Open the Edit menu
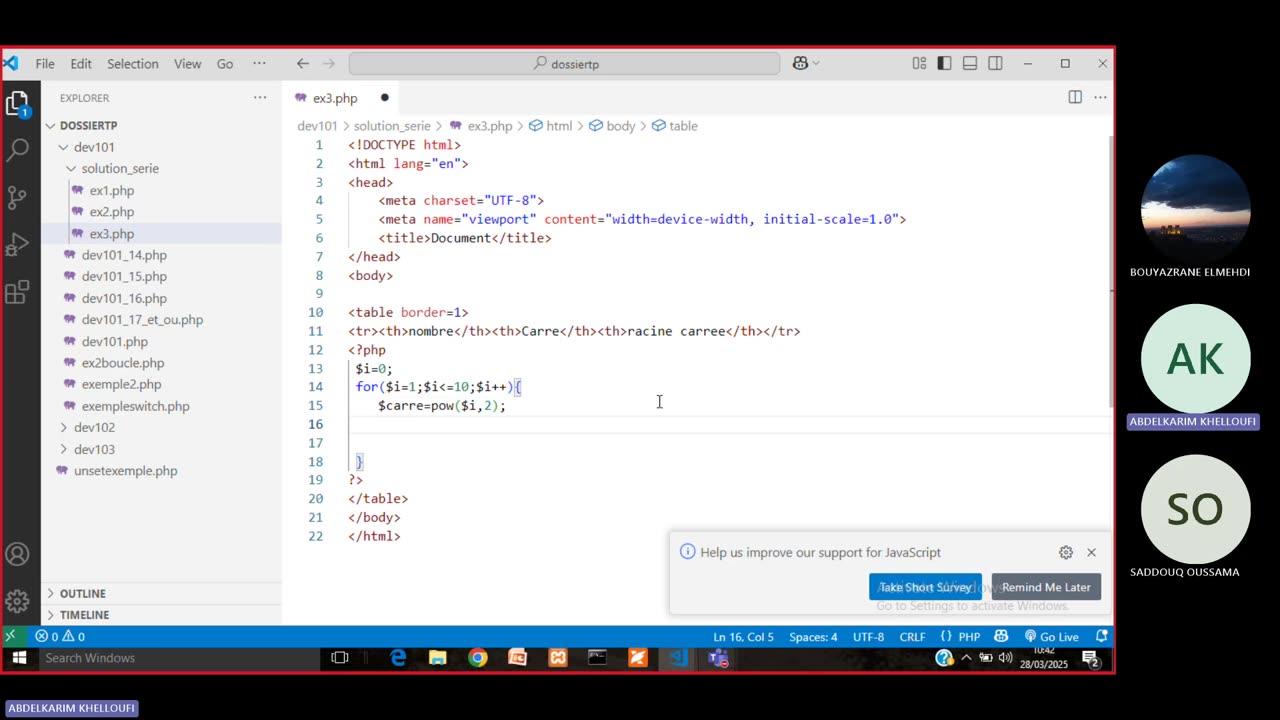 (81, 63)
